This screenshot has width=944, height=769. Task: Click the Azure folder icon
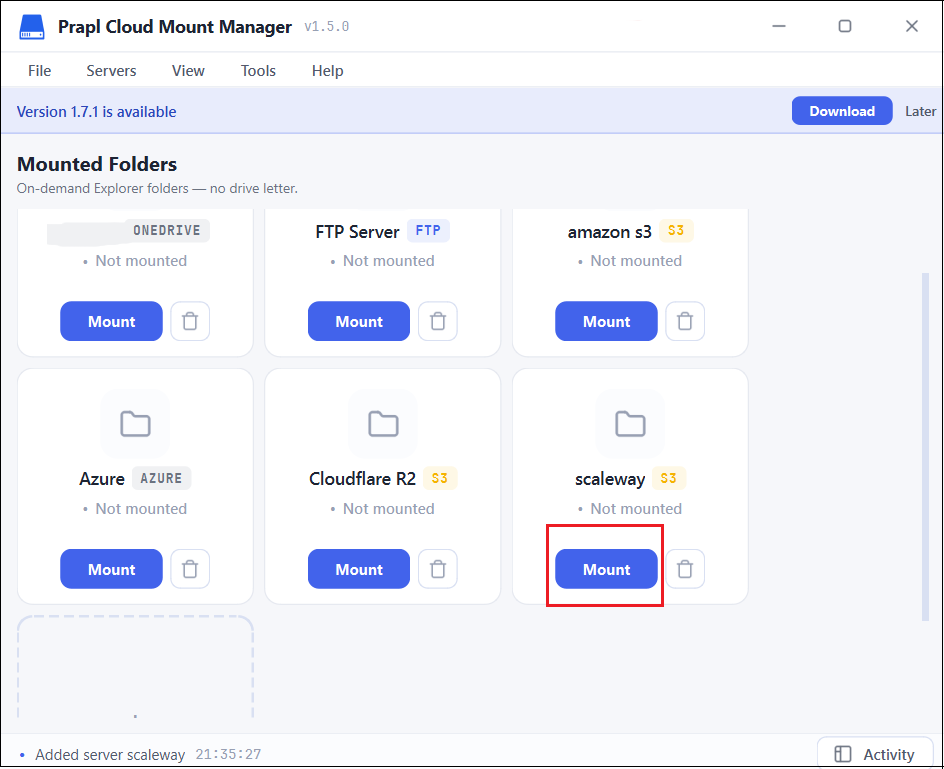click(x=135, y=424)
